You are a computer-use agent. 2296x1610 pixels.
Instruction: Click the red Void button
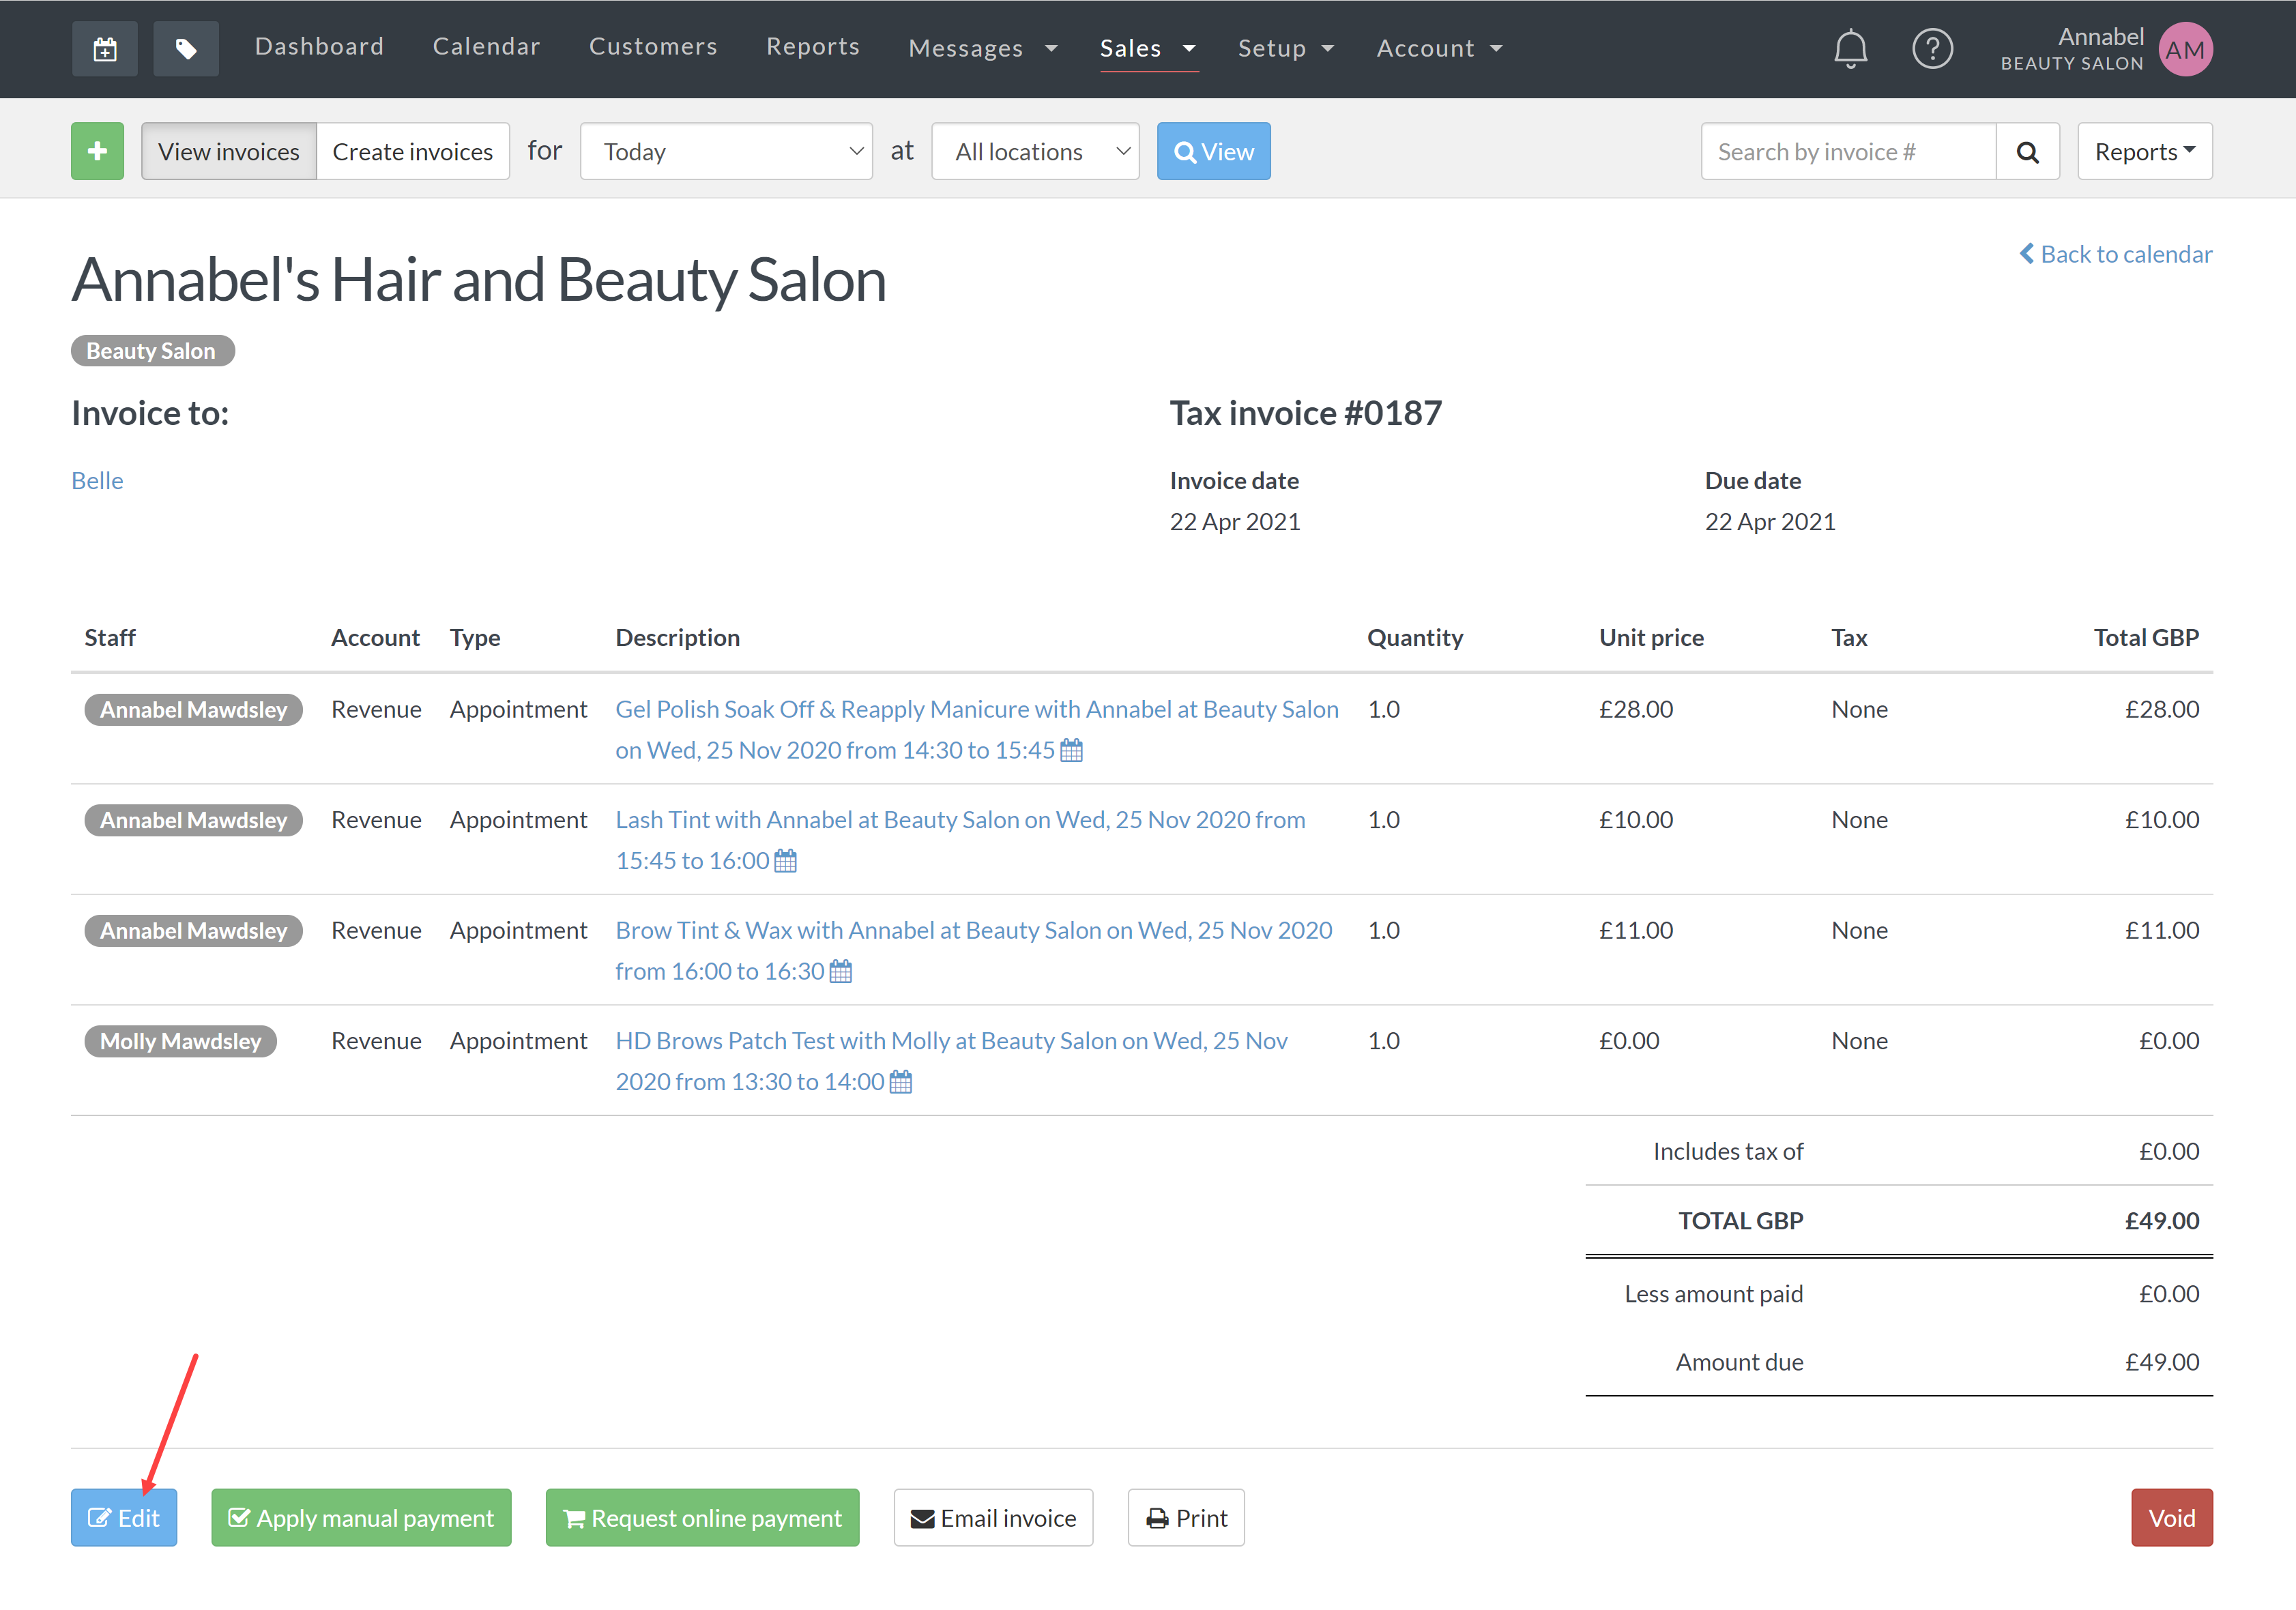coord(2171,1517)
